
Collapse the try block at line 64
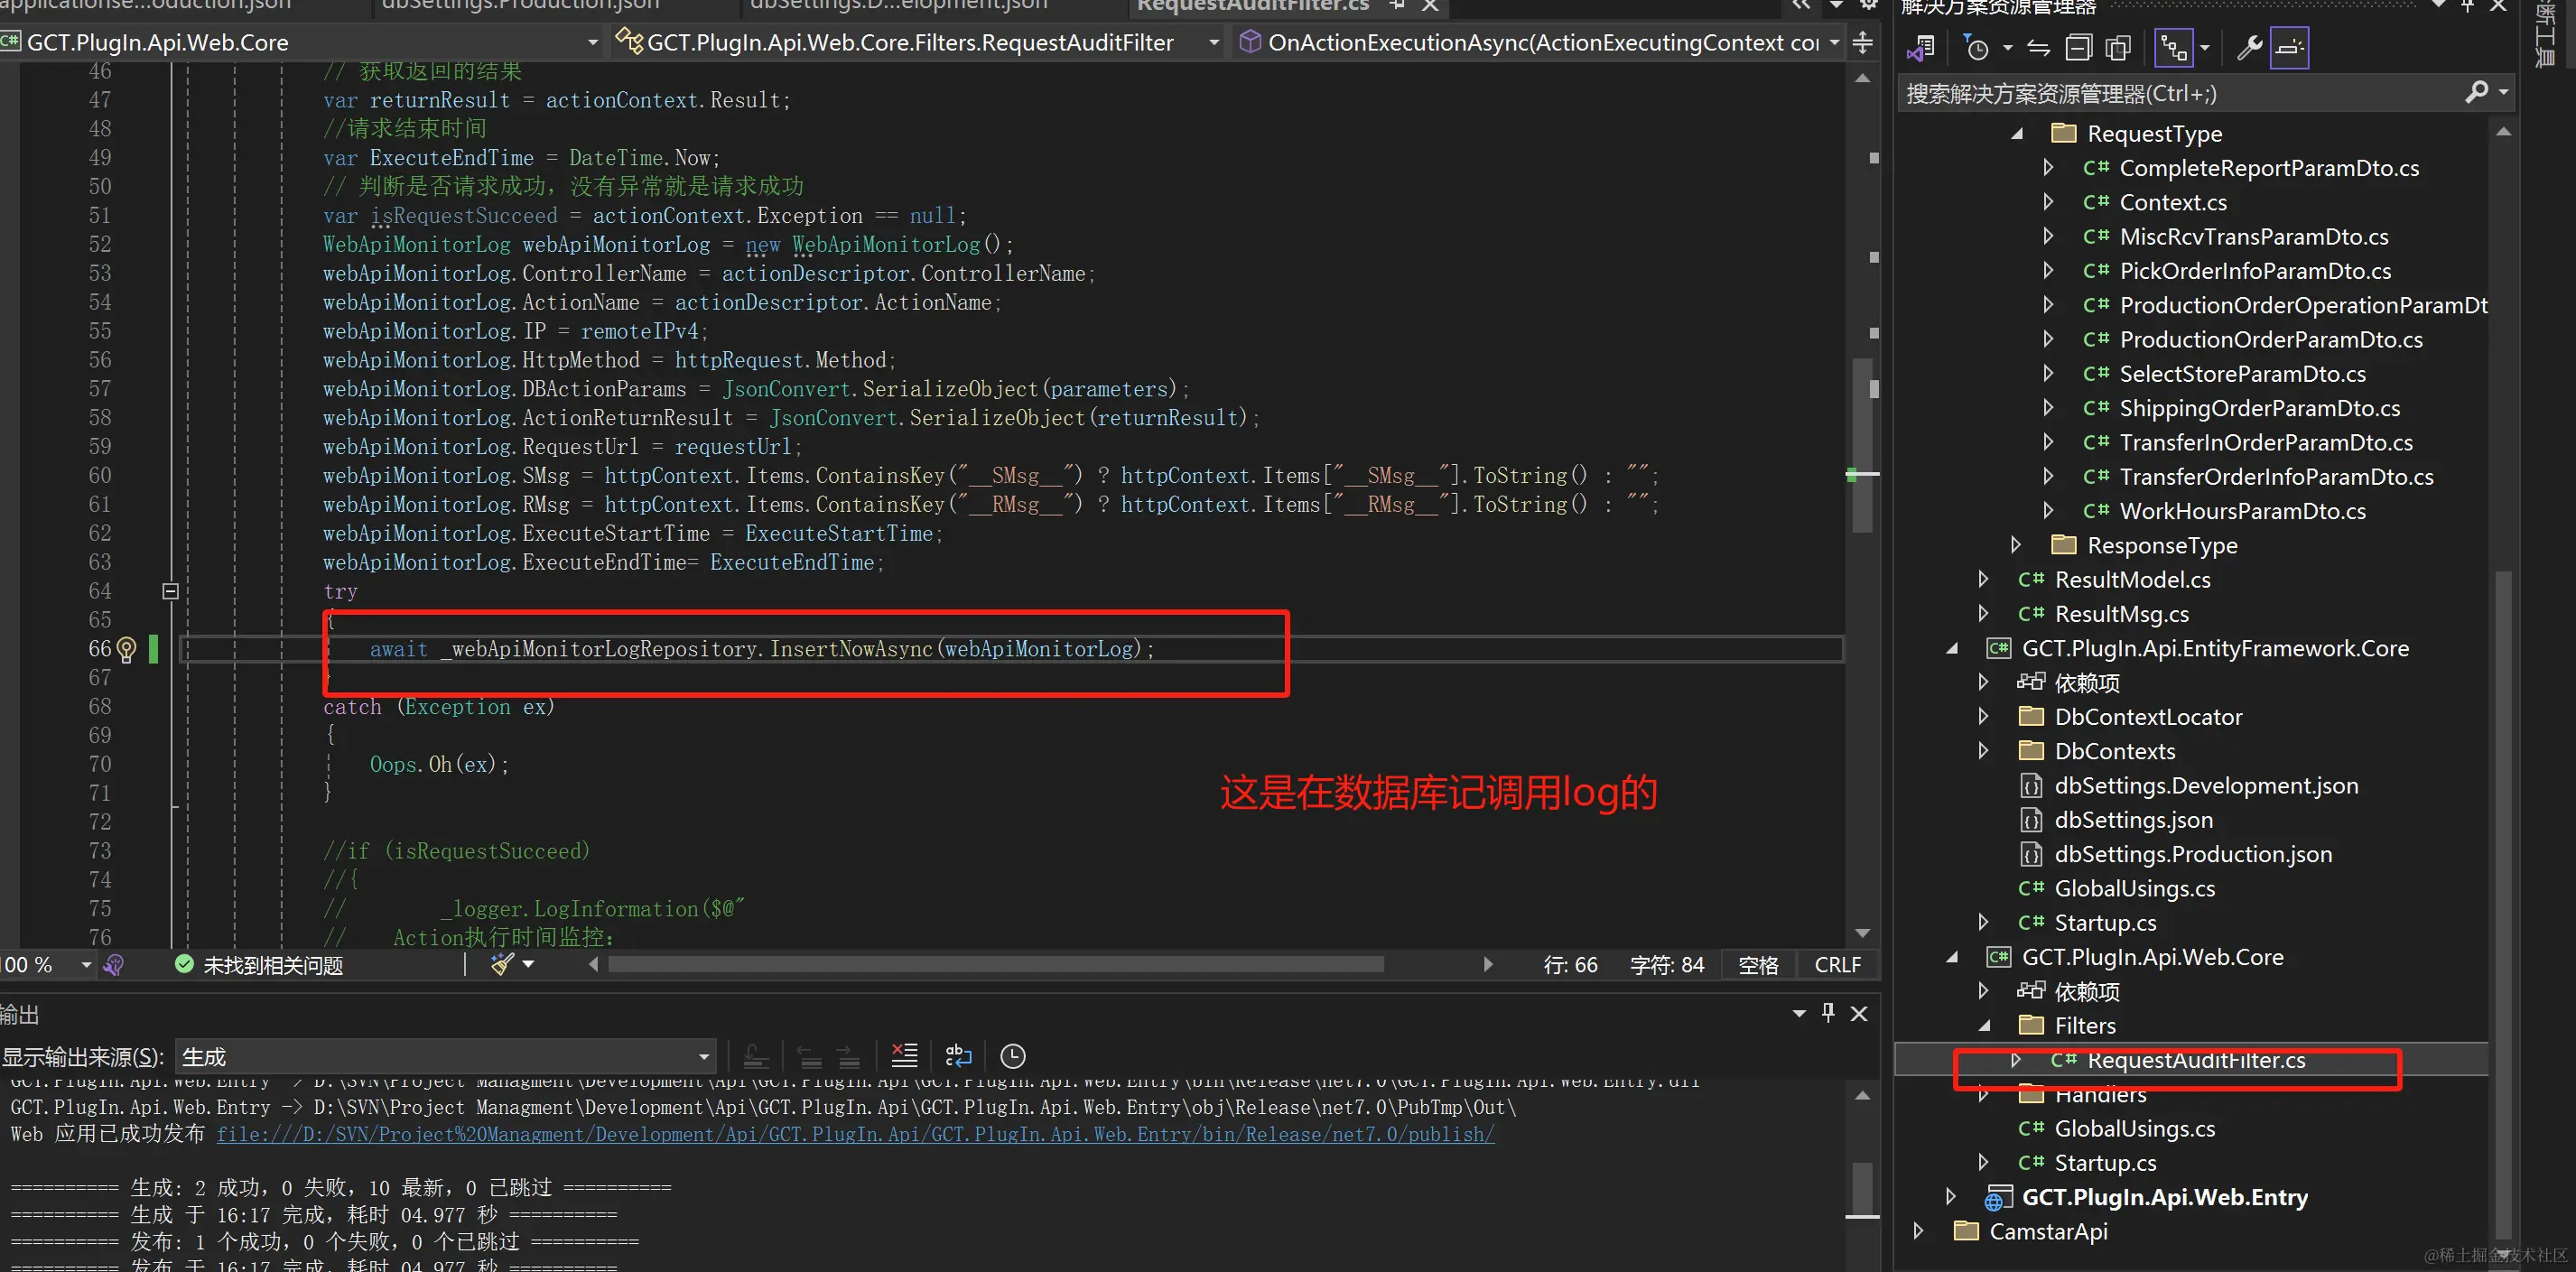[170, 591]
